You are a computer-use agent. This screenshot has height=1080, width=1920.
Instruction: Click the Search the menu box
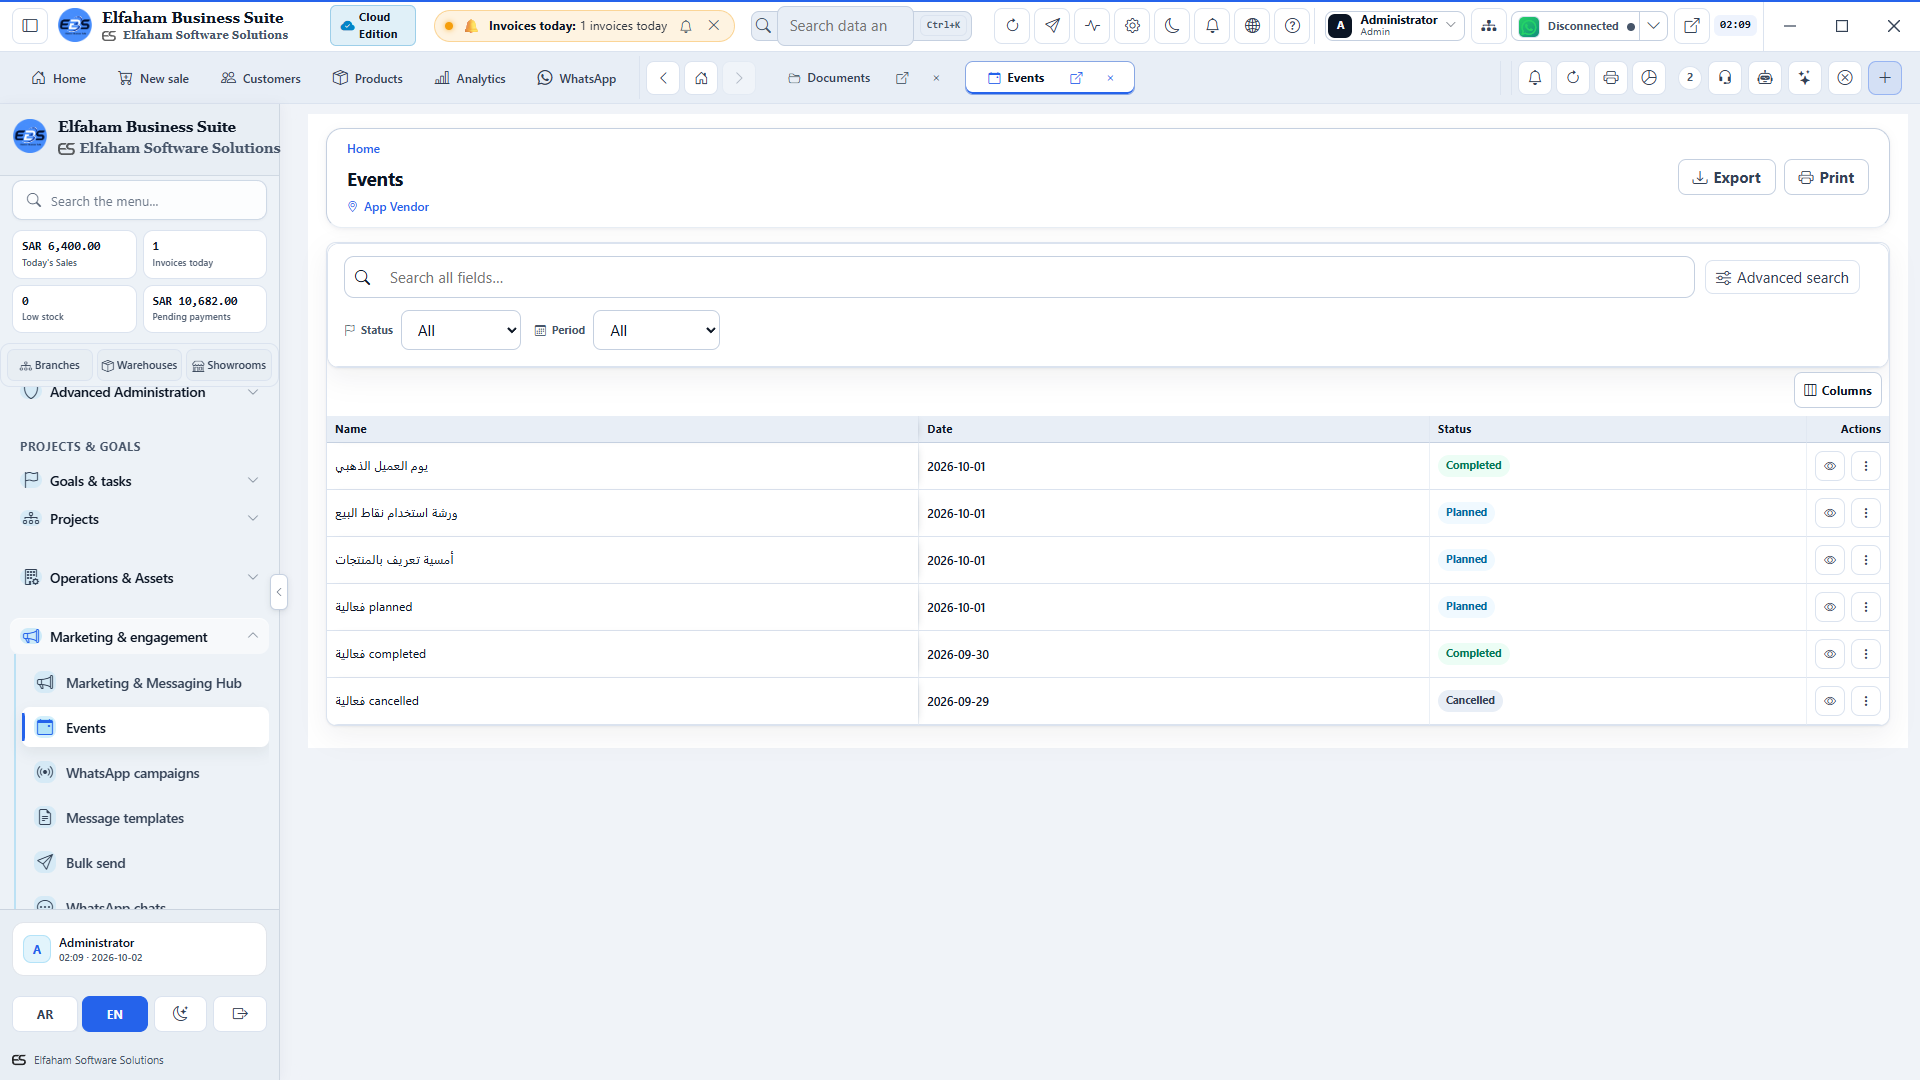pyautogui.click(x=140, y=201)
